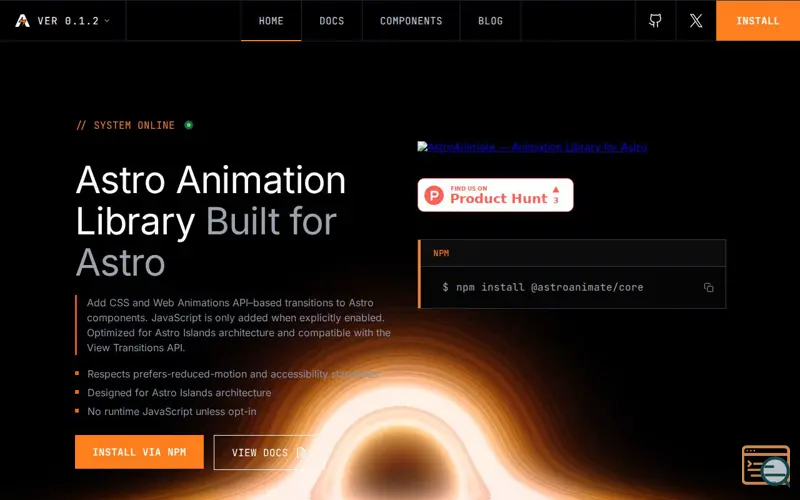Screen dimensions: 800x500
Task: Click 'Respects prefers-reduced-motion' bullet text
Action: (x=232, y=374)
